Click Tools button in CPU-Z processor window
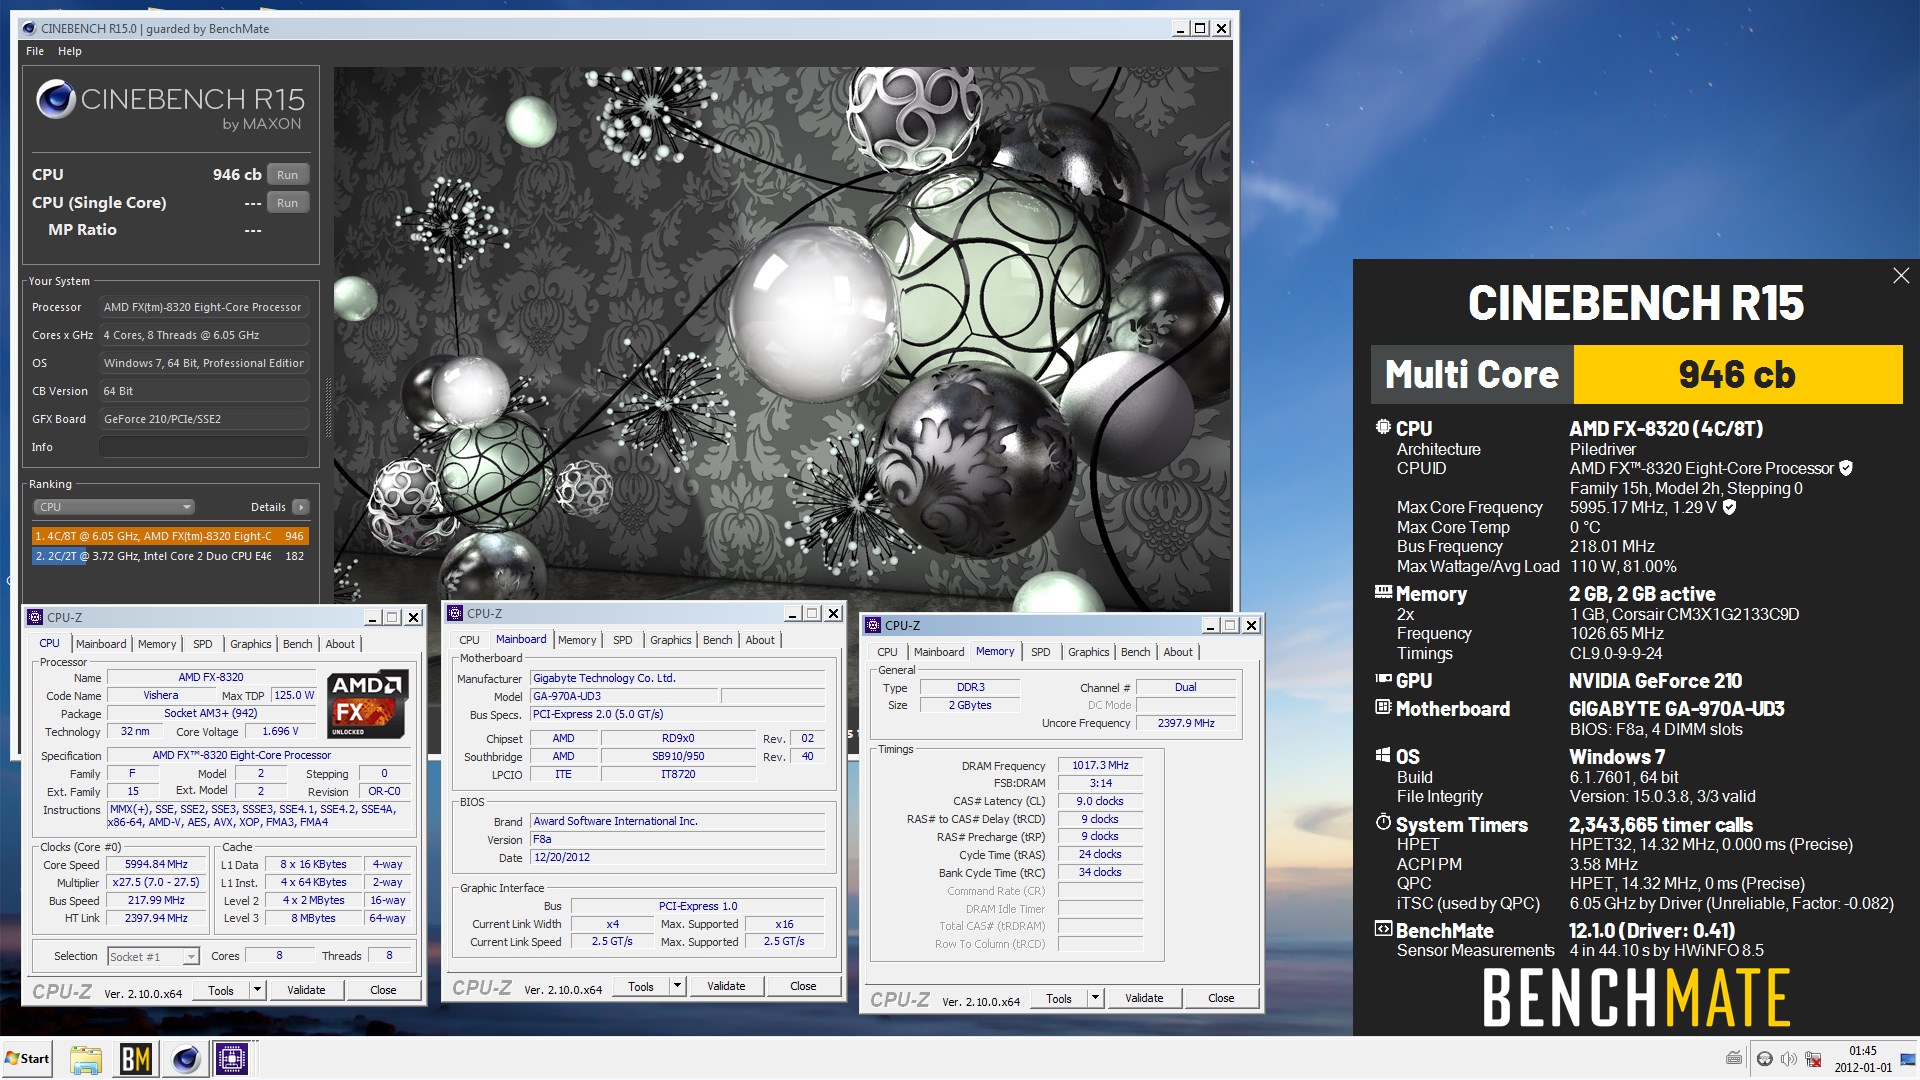The image size is (1920, 1080). [221, 990]
